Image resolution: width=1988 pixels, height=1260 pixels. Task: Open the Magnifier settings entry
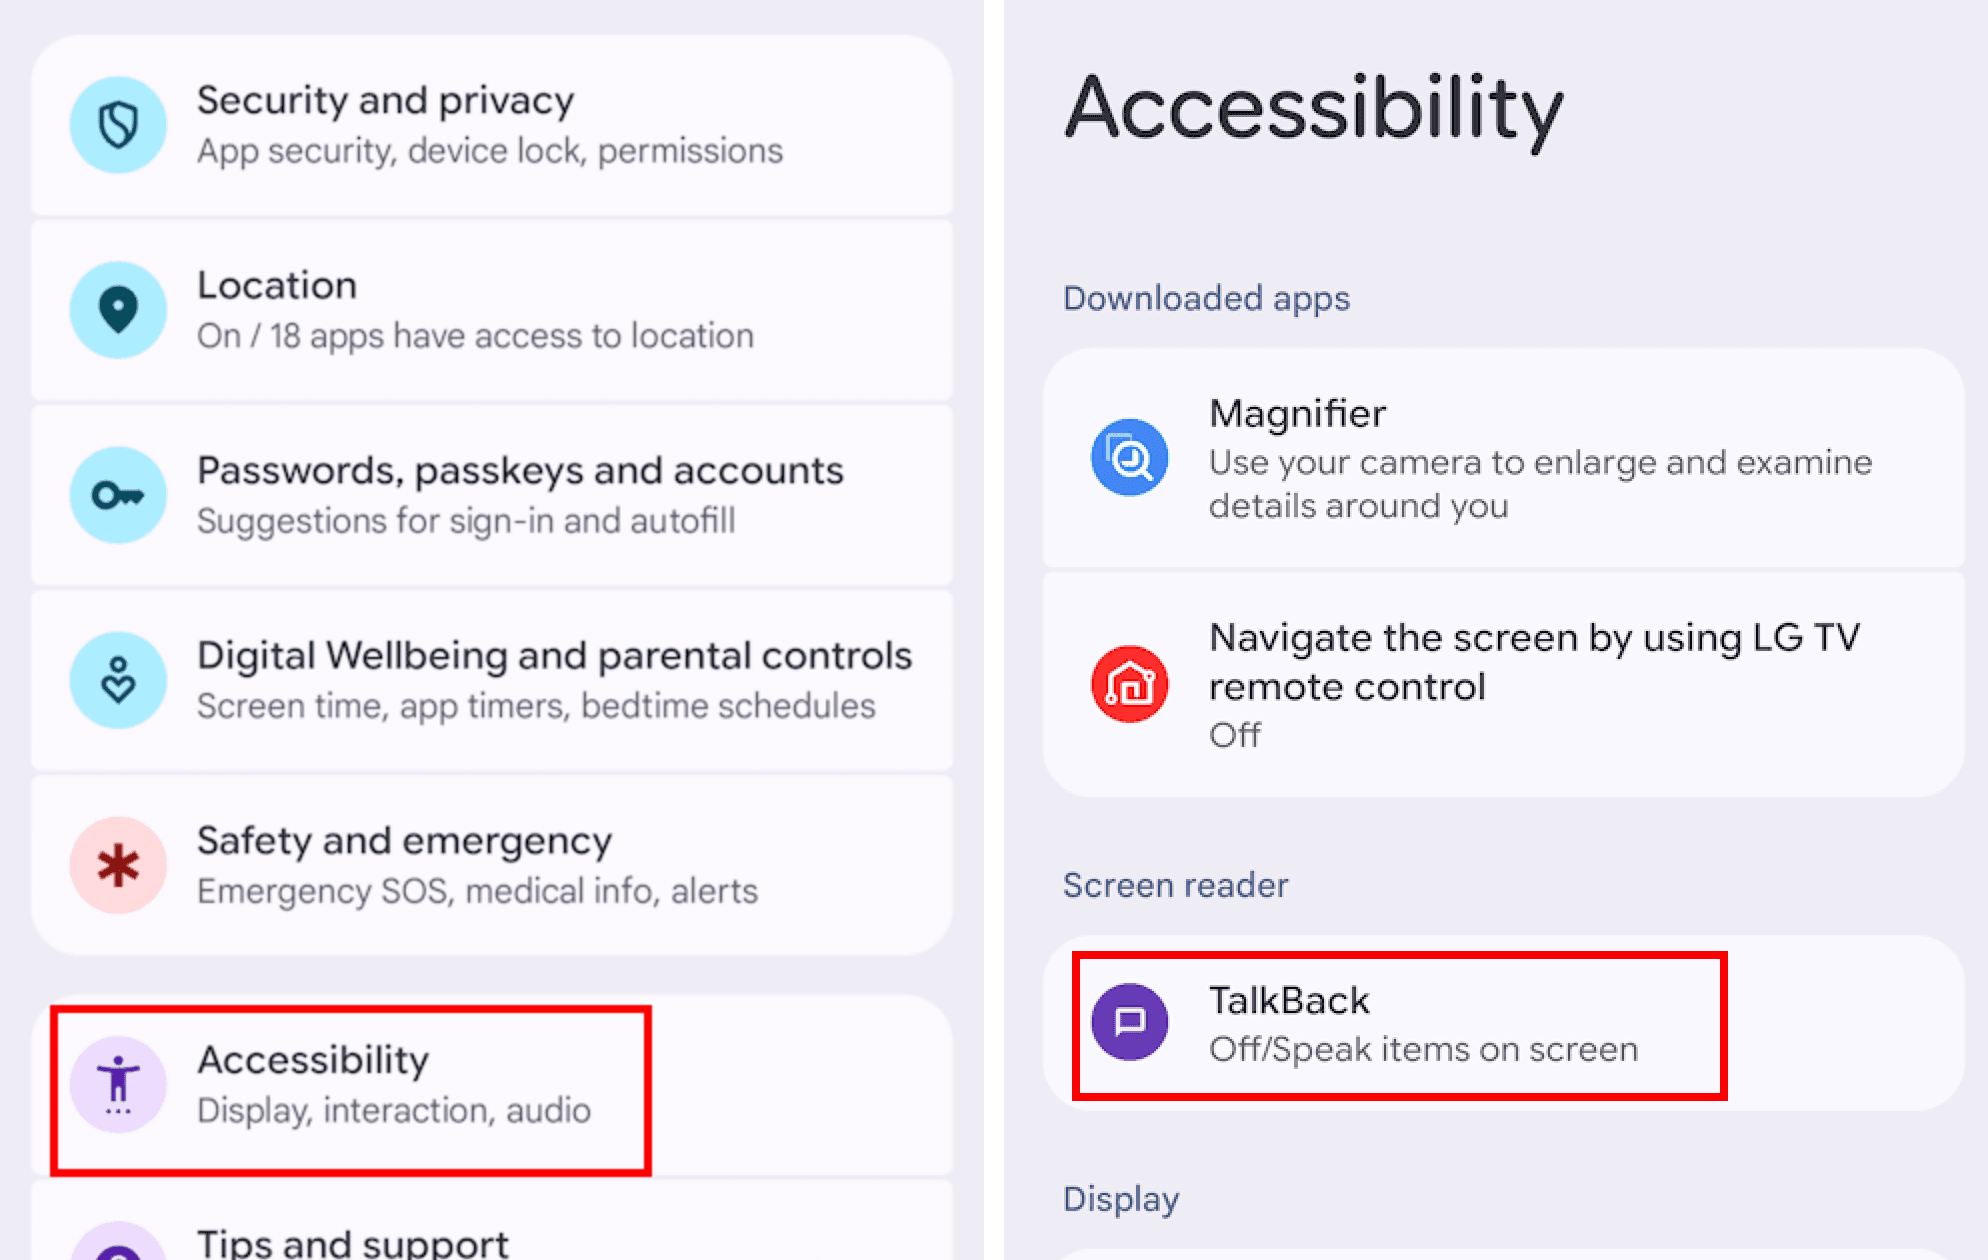(1500, 458)
